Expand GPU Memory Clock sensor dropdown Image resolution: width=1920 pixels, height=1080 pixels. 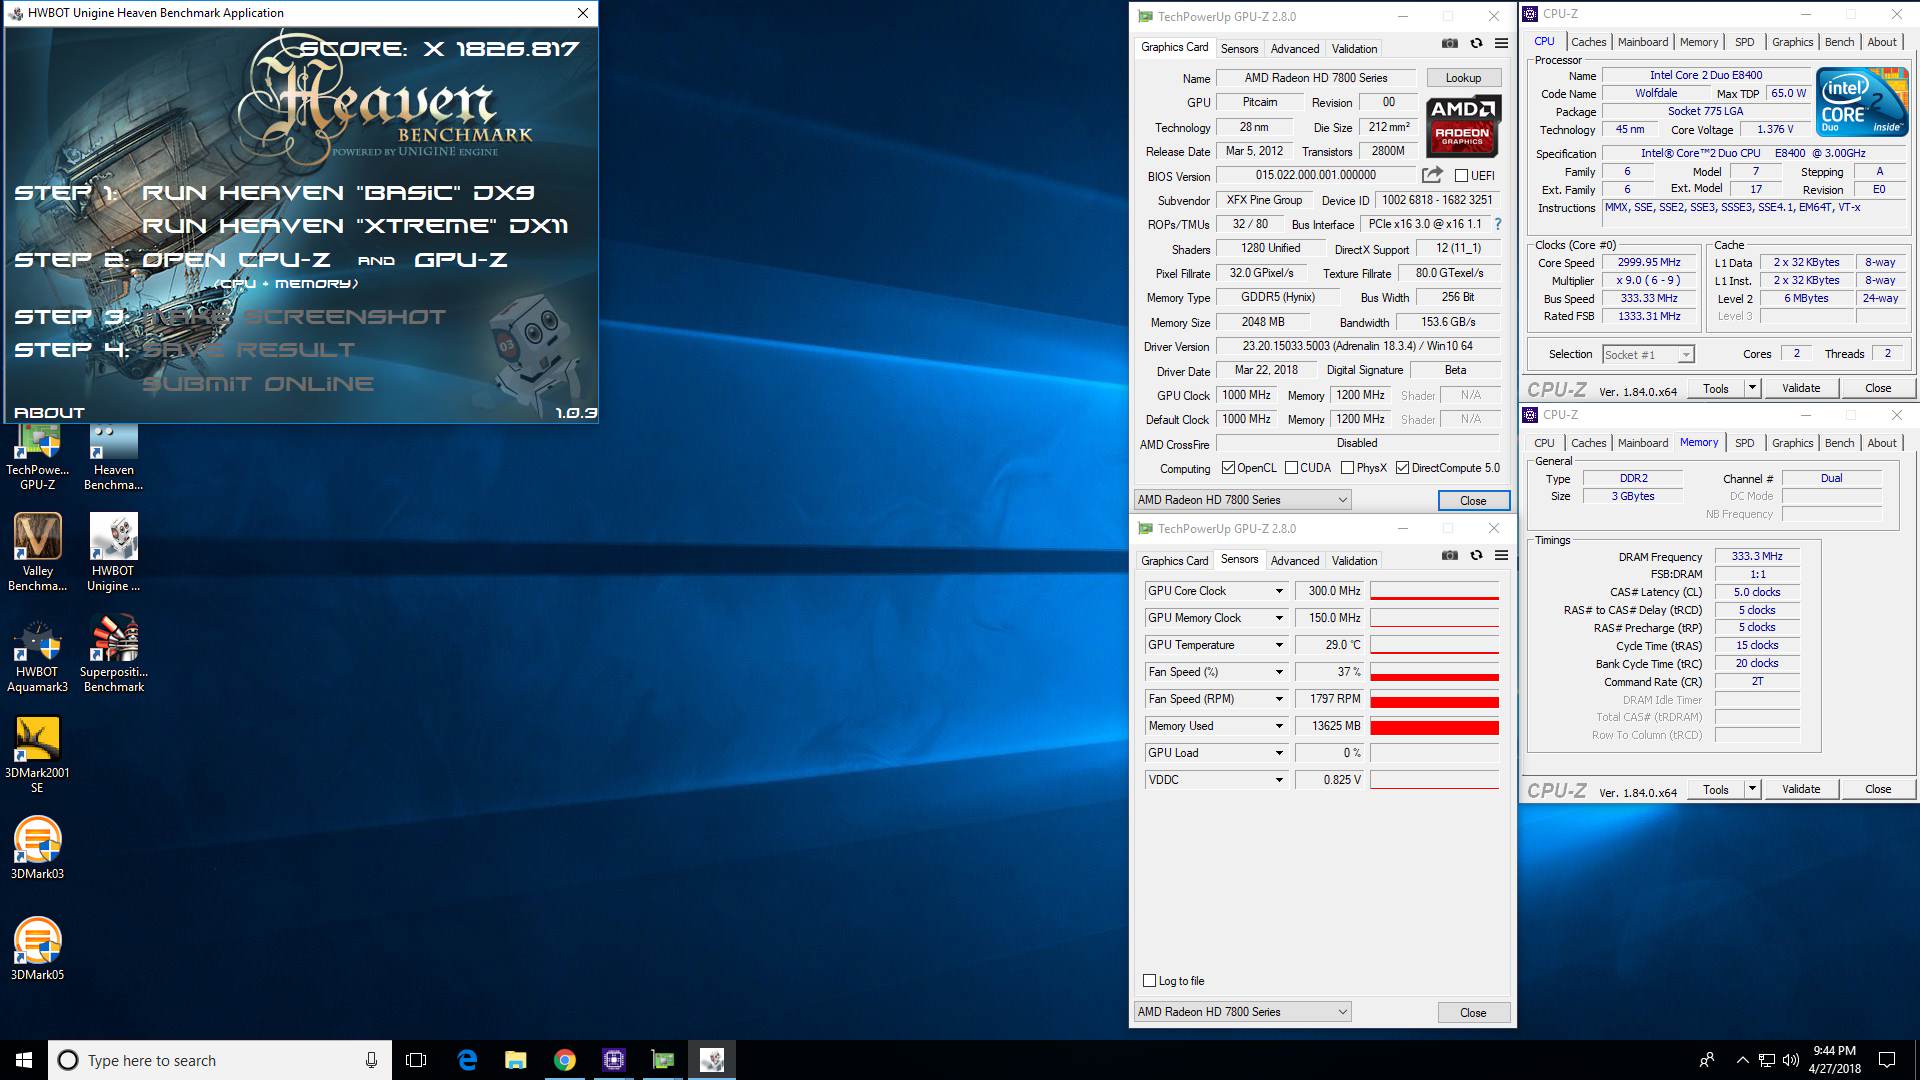pyautogui.click(x=1278, y=618)
